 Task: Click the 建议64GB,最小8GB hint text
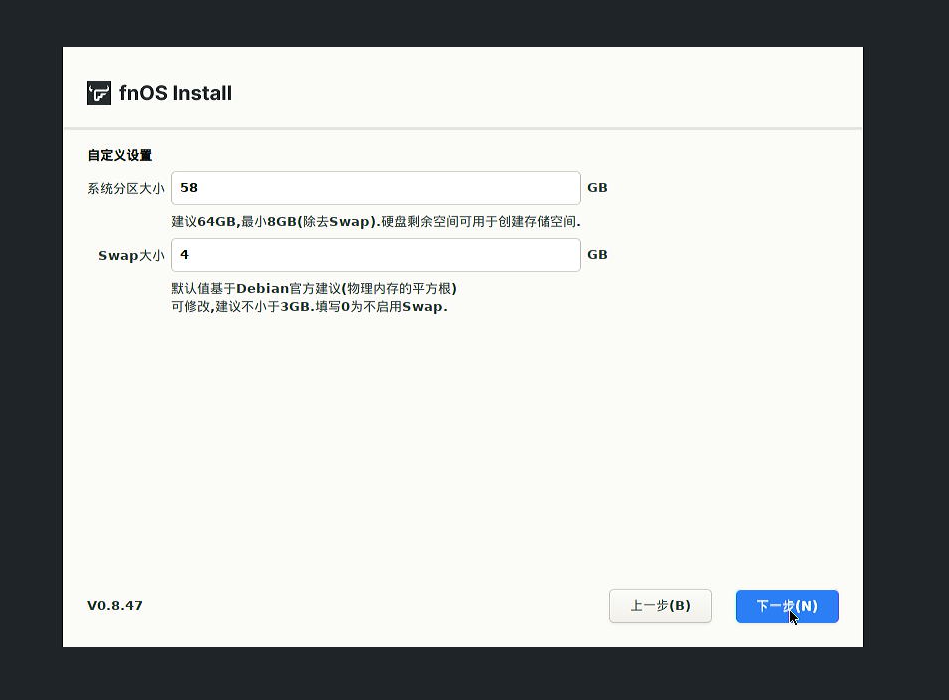point(376,221)
